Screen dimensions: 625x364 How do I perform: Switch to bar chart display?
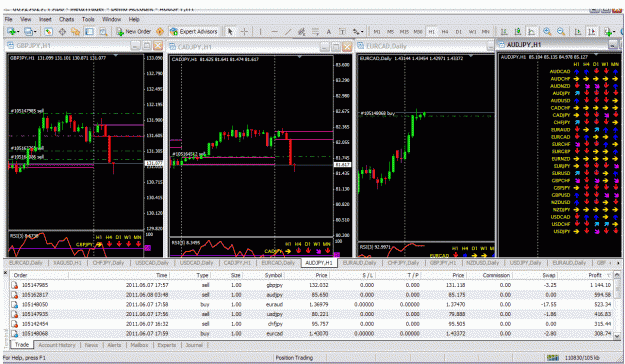point(504,31)
